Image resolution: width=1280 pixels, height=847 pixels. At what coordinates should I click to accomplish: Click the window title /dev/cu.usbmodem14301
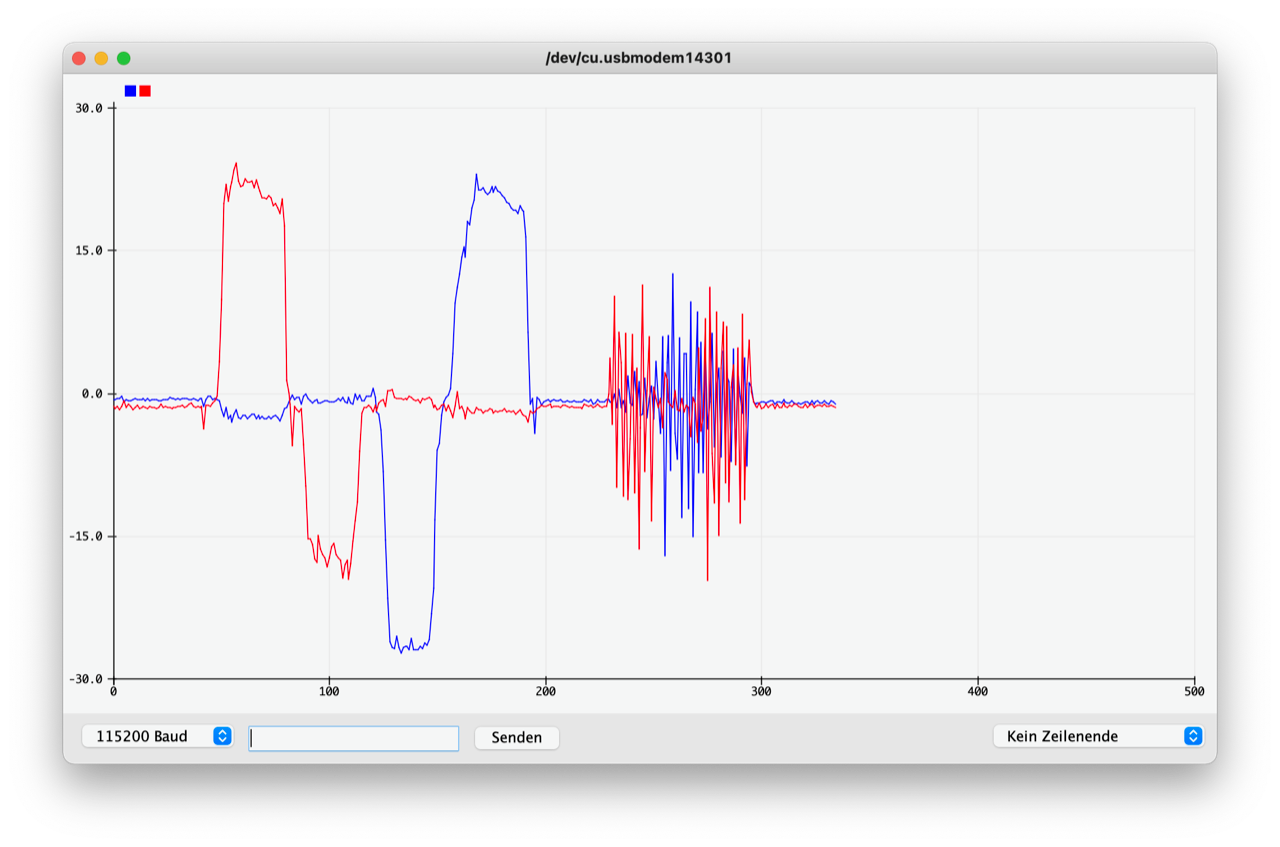coord(639,58)
